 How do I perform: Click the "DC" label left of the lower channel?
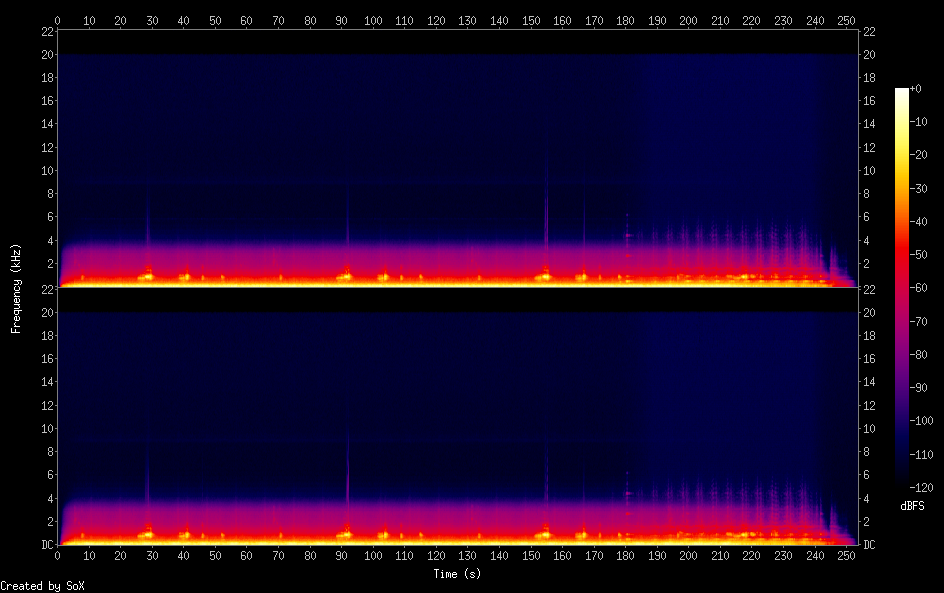click(46, 545)
